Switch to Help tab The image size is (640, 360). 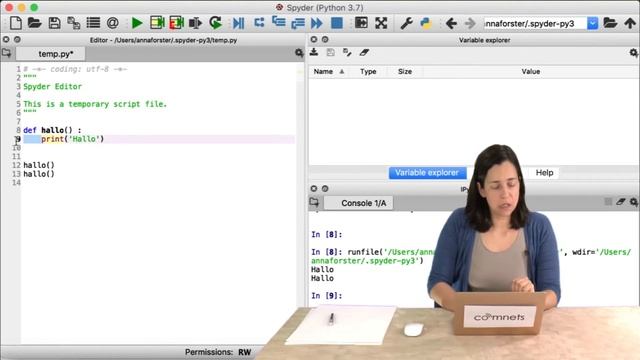(544, 173)
